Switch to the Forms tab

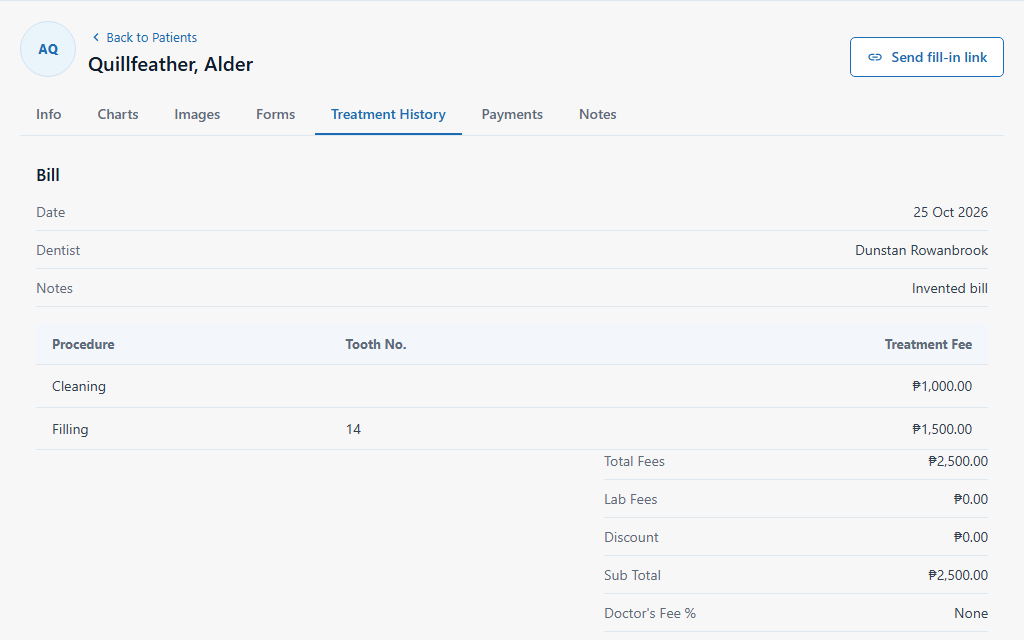(x=276, y=114)
